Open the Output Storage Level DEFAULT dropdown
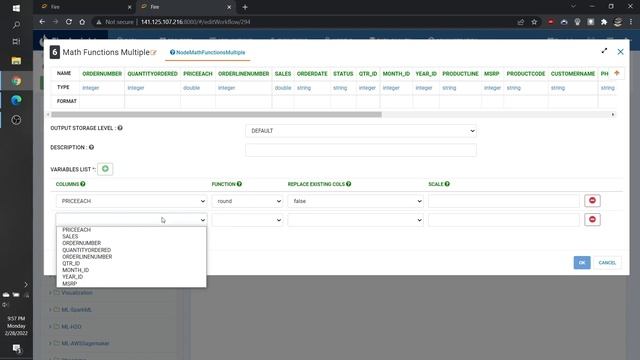The width and height of the screenshot is (640, 360). pos(361,131)
